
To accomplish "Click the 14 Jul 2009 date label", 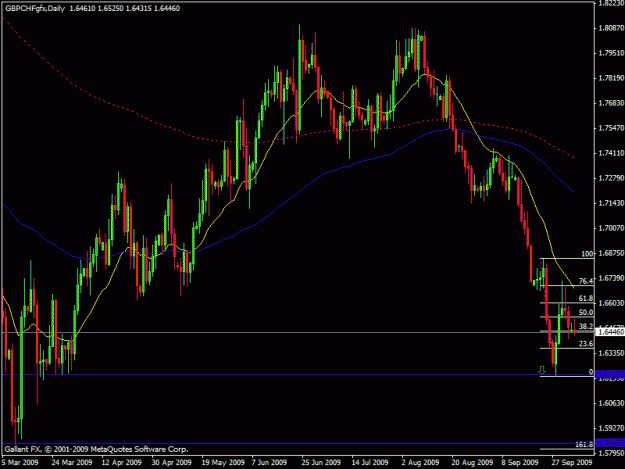I will (x=370, y=462).
